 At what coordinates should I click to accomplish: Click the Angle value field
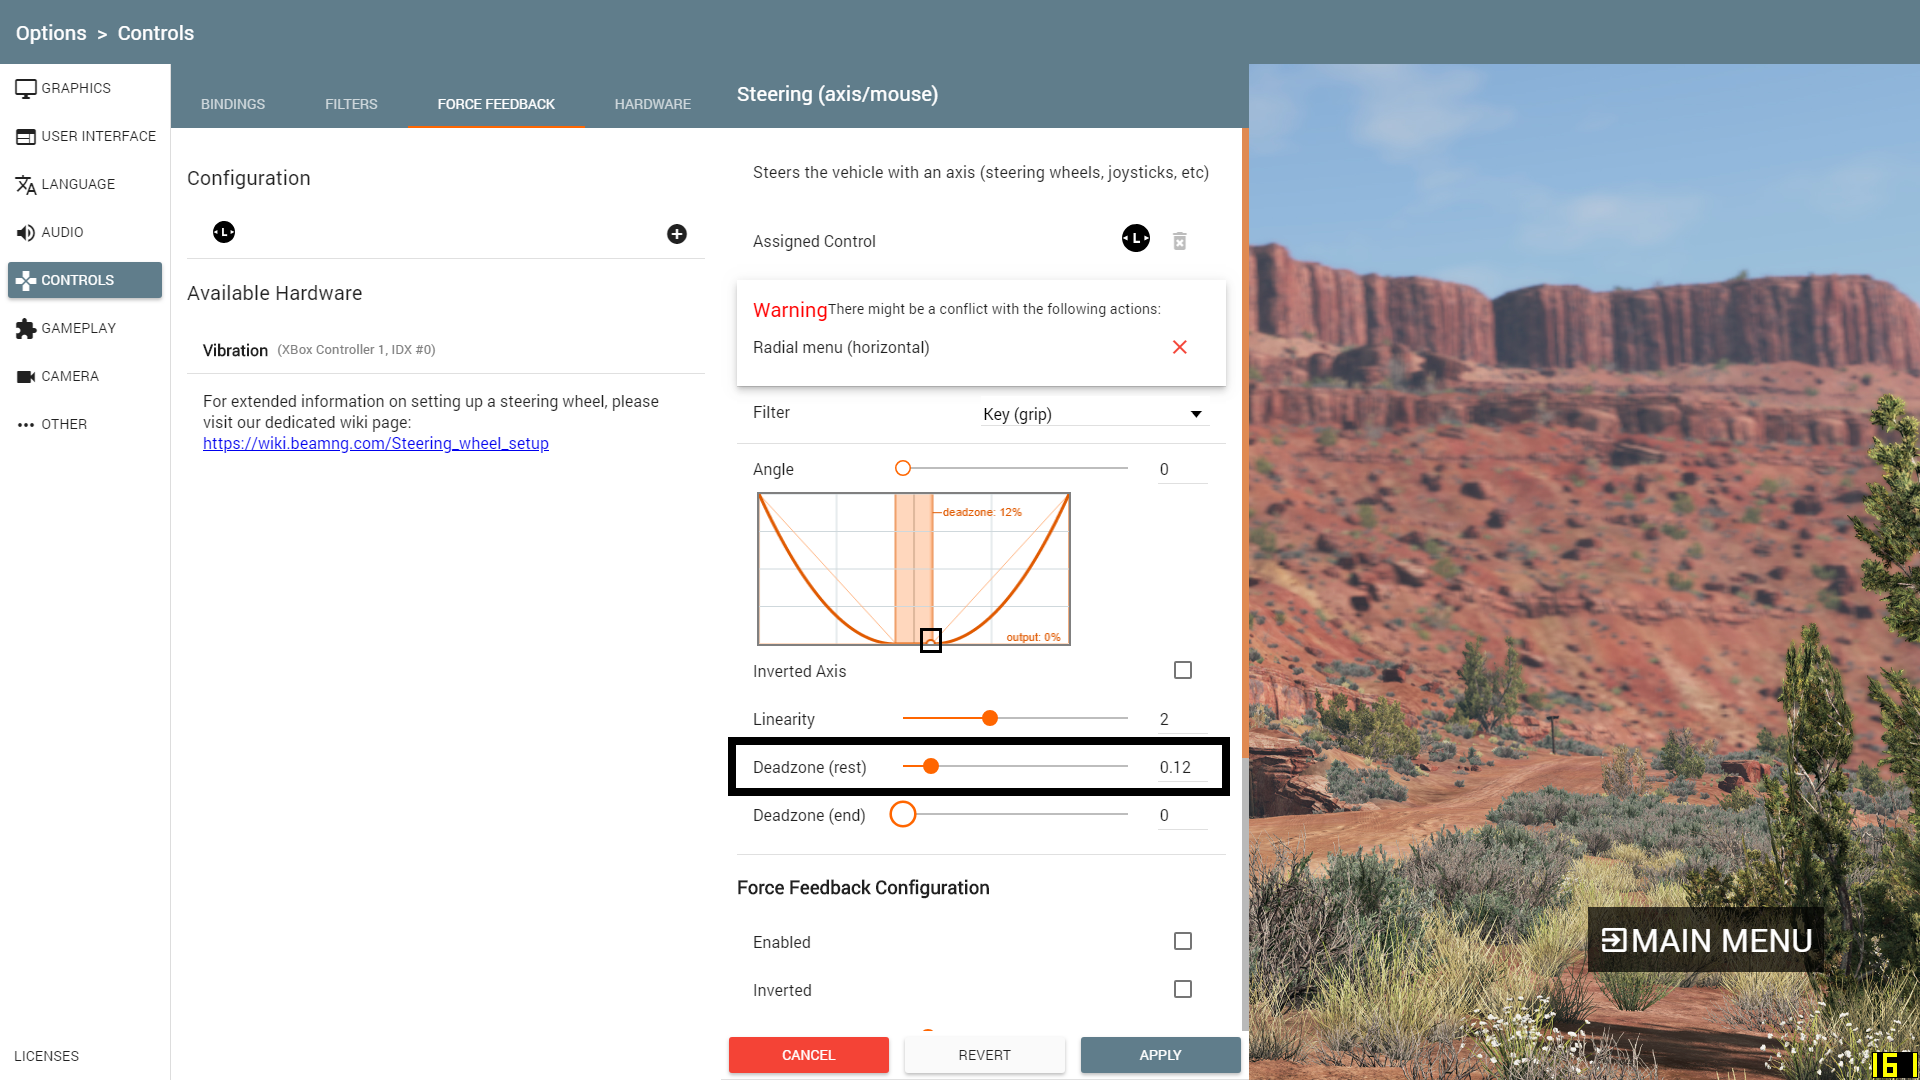pyautogui.click(x=1183, y=469)
